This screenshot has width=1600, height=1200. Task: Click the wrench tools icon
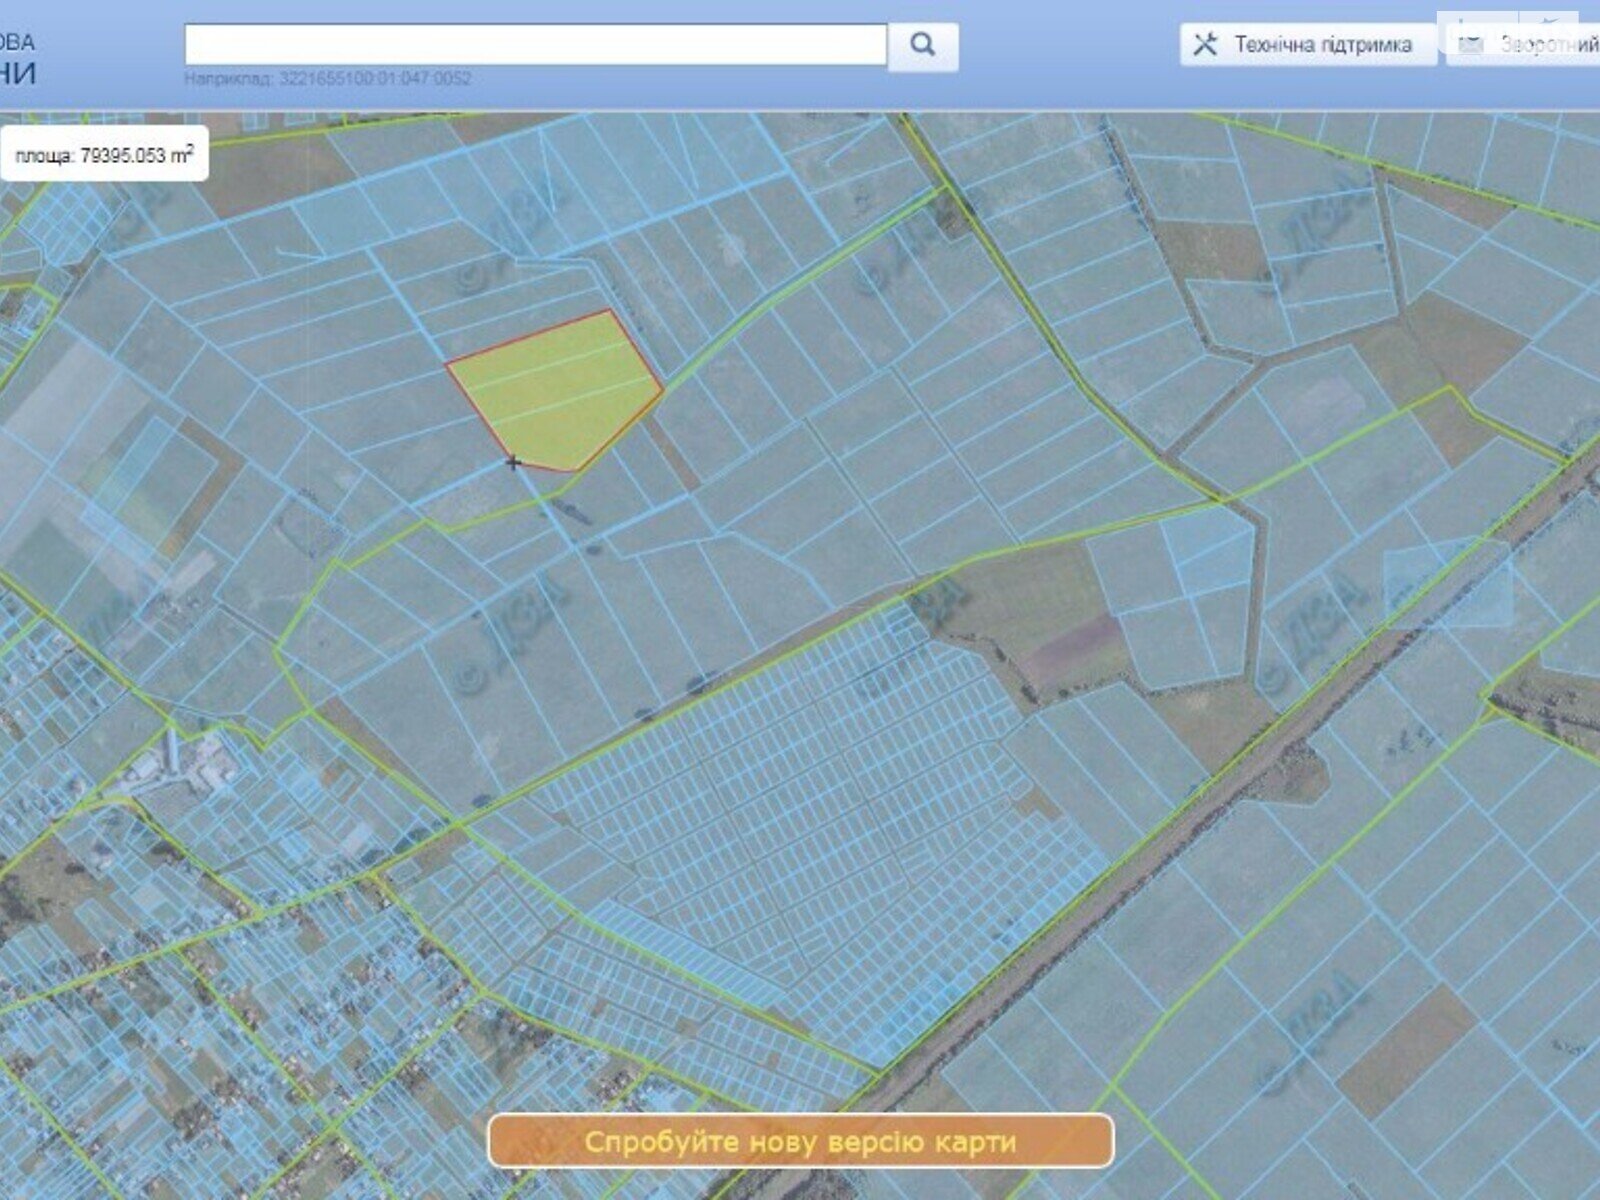pyautogui.click(x=1206, y=44)
